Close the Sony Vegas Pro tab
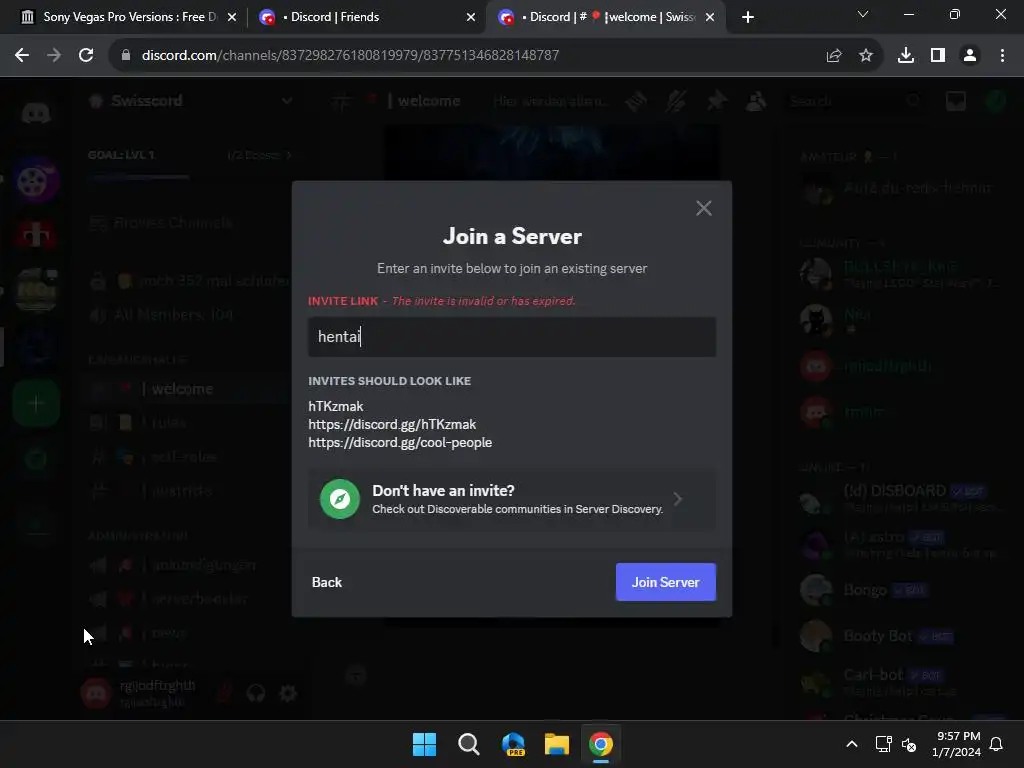 (232, 17)
